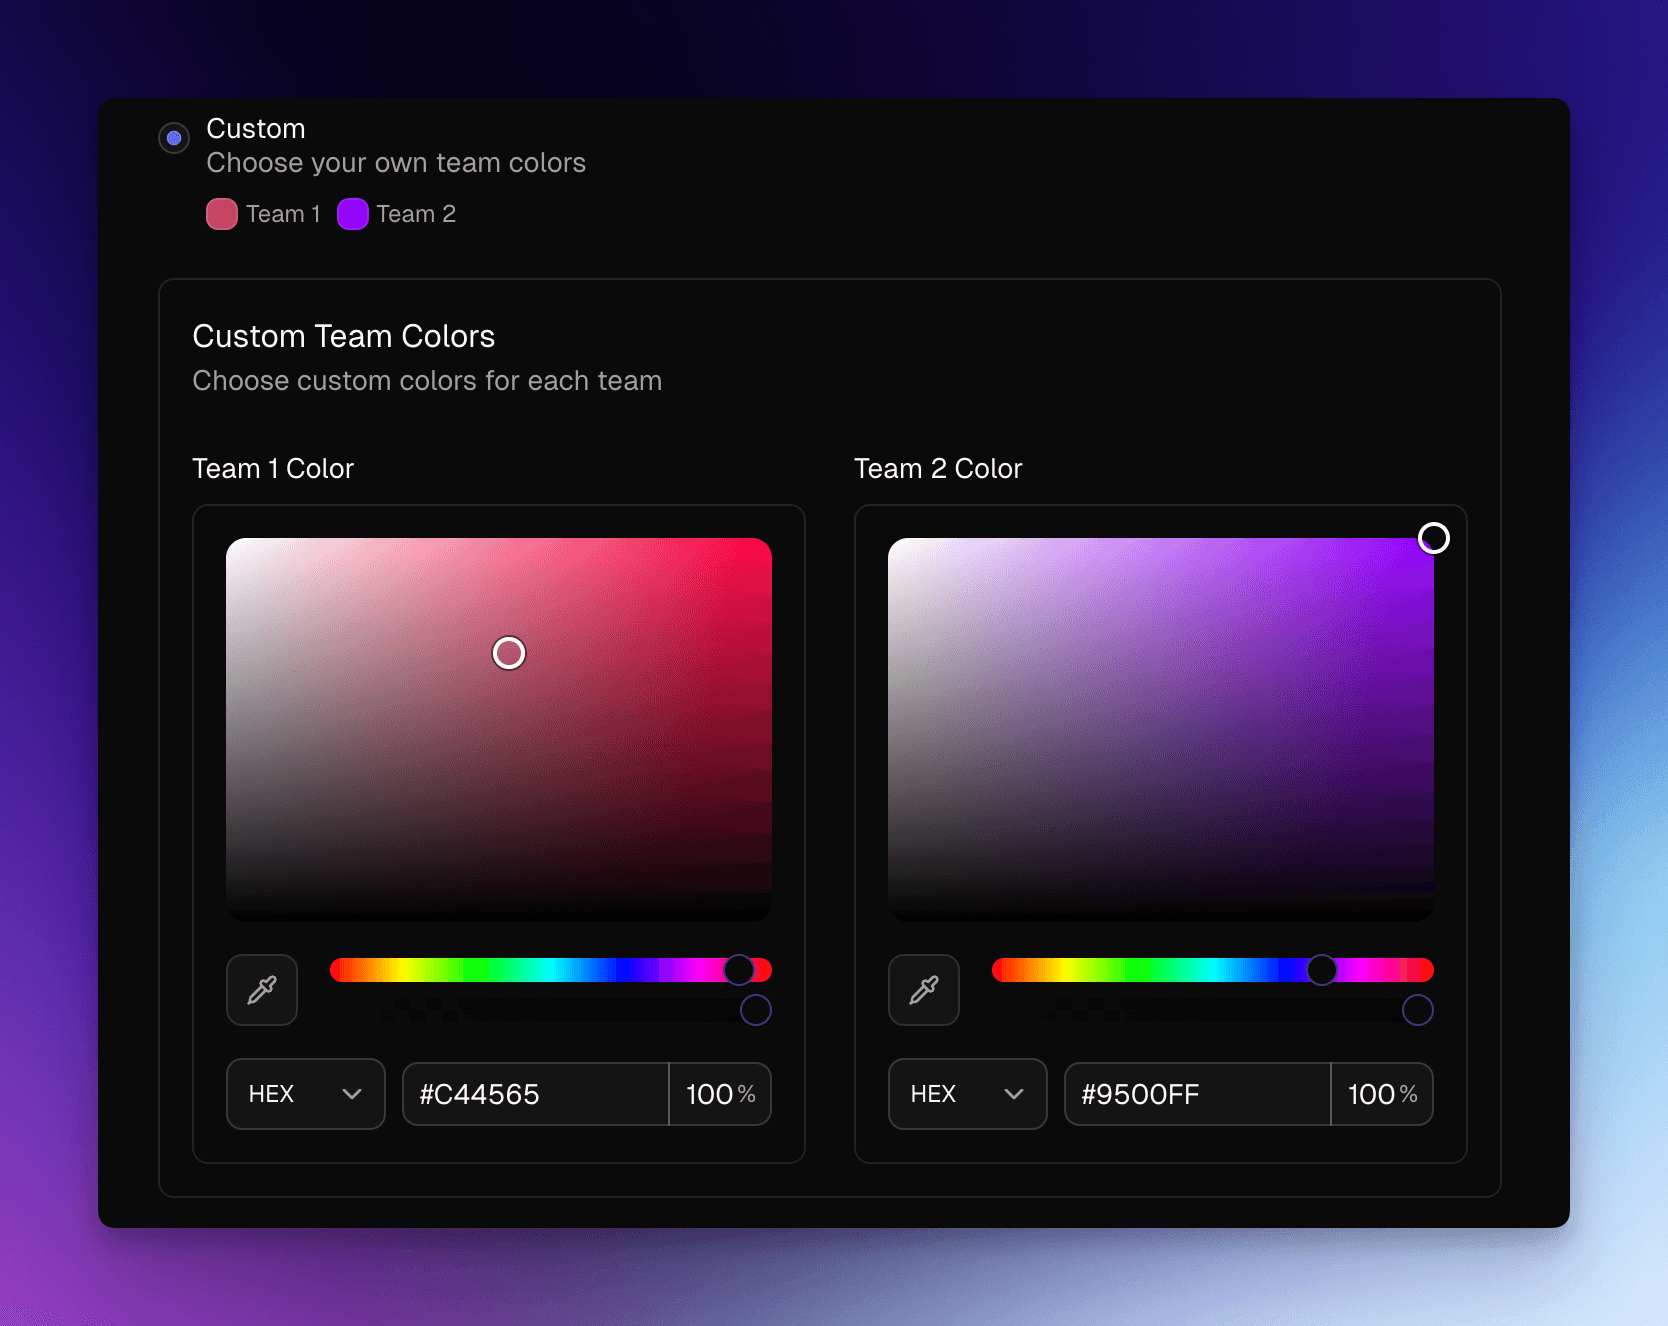This screenshot has width=1668, height=1326.
Task: Click the Team 1 saturation picker handle
Action: tap(508, 652)
